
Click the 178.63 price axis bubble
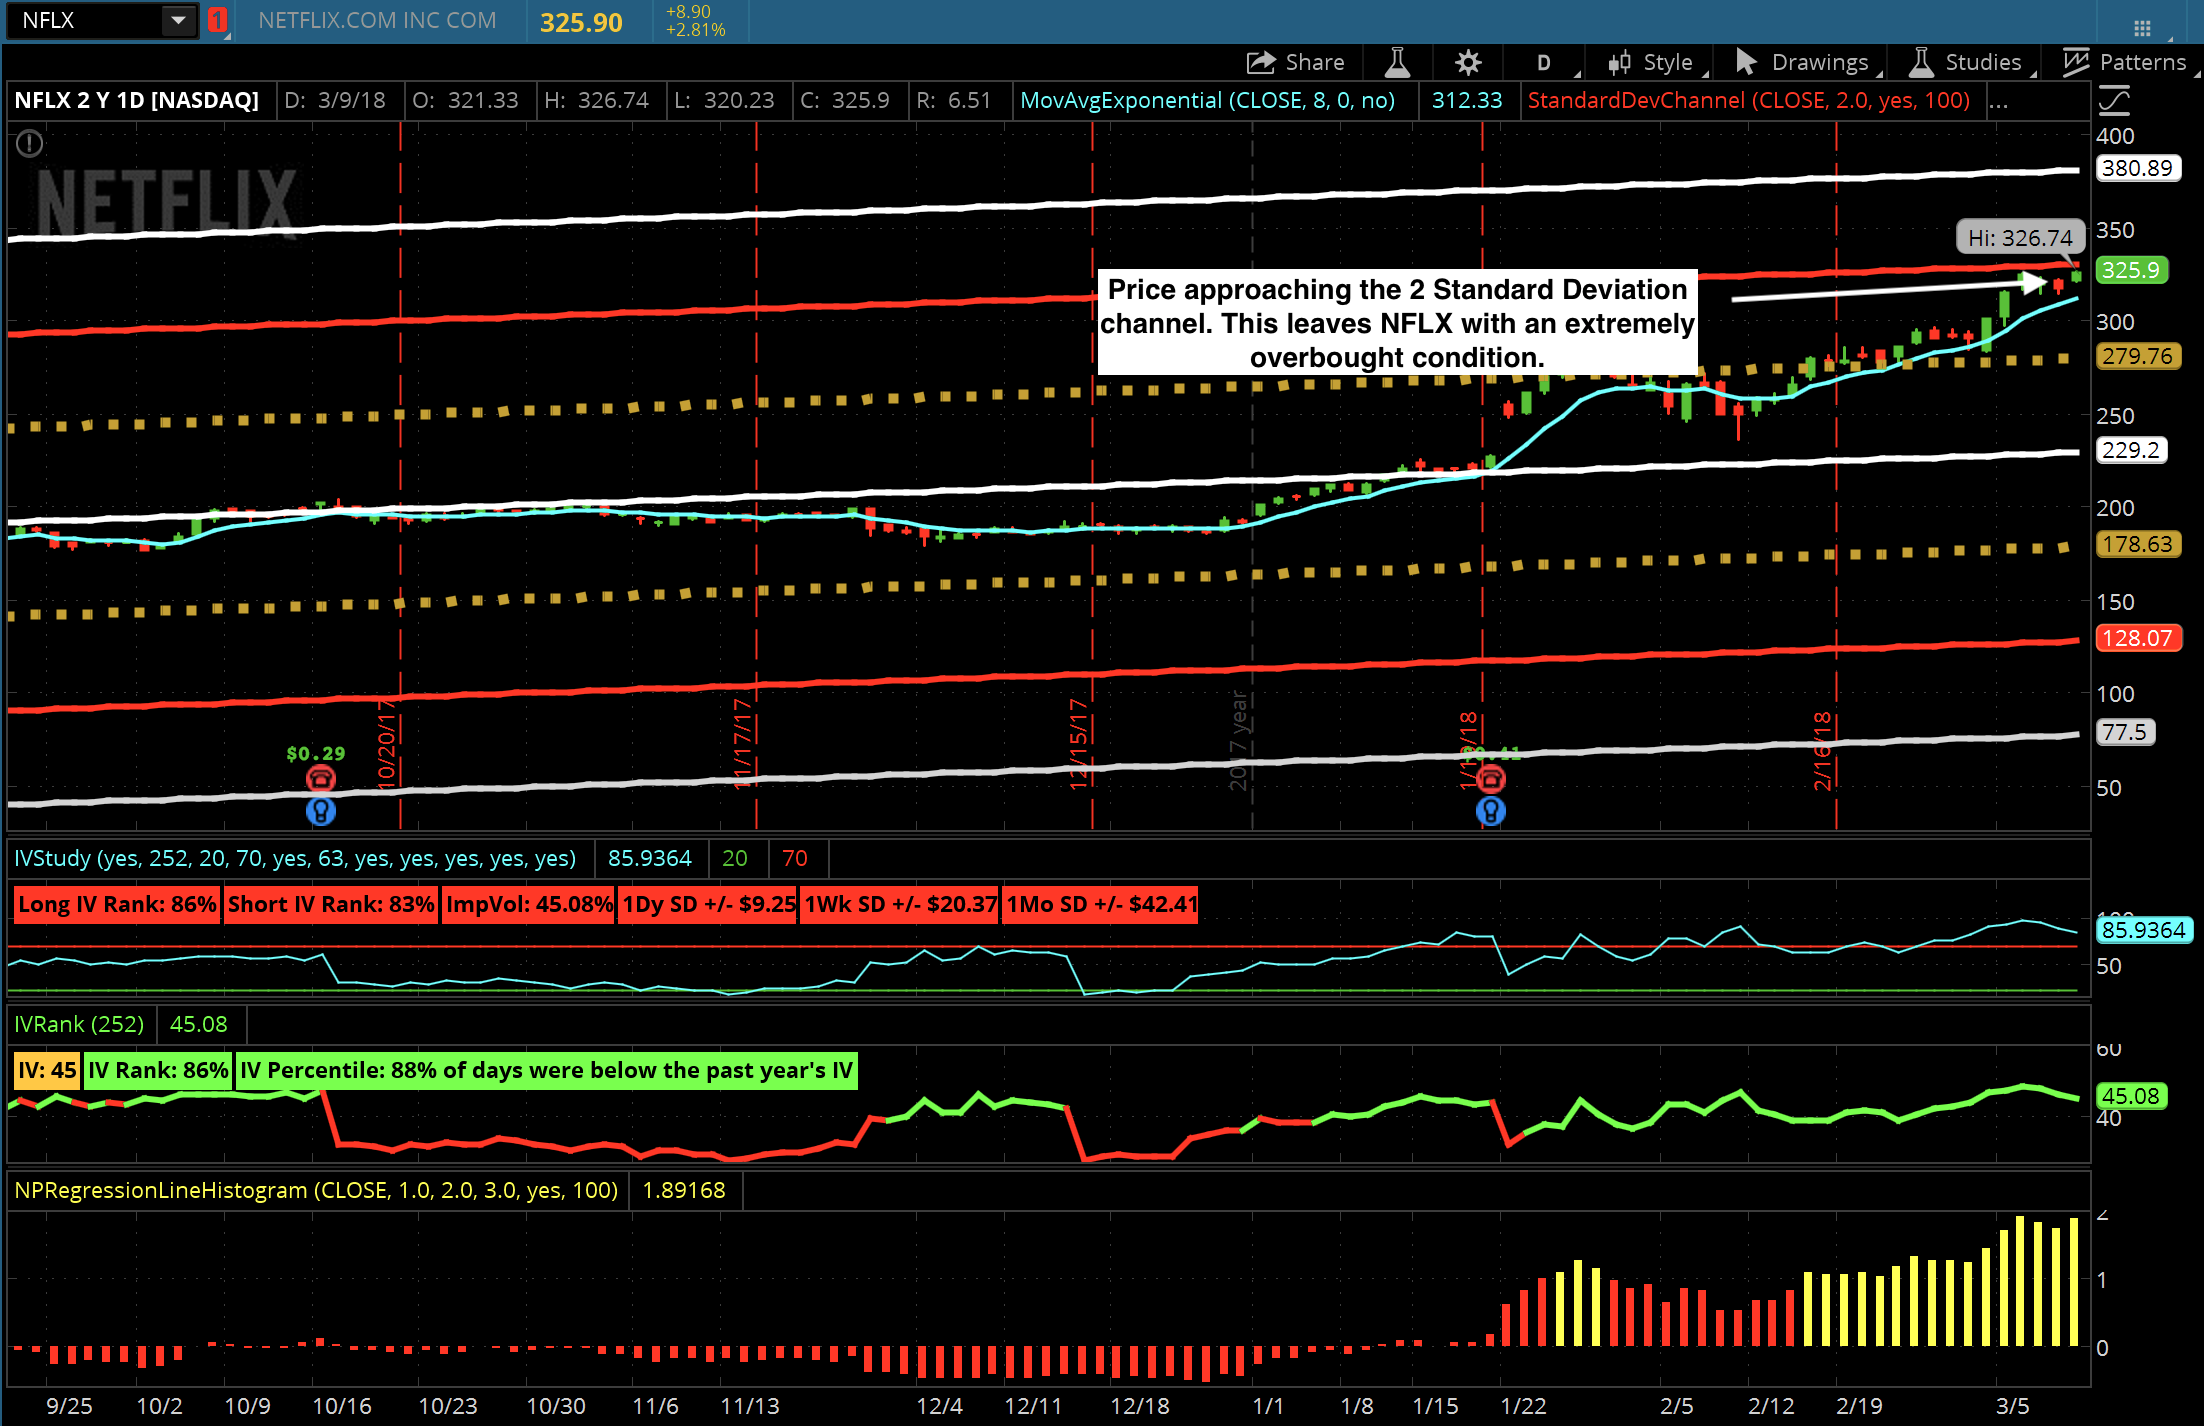[2137, 544]
